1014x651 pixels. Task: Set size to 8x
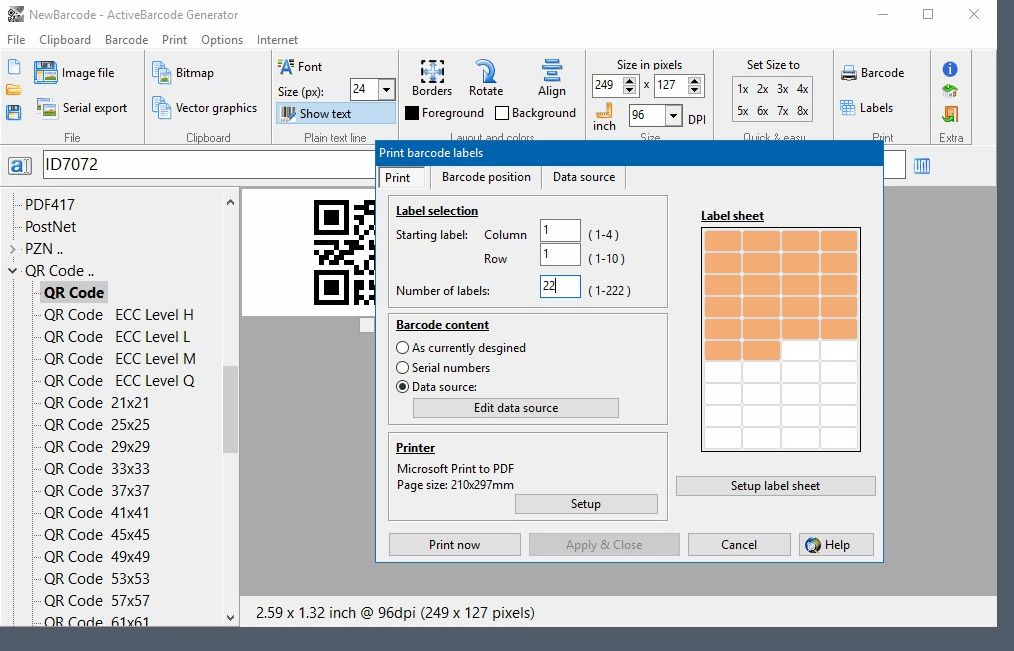(x=803, y=111)
